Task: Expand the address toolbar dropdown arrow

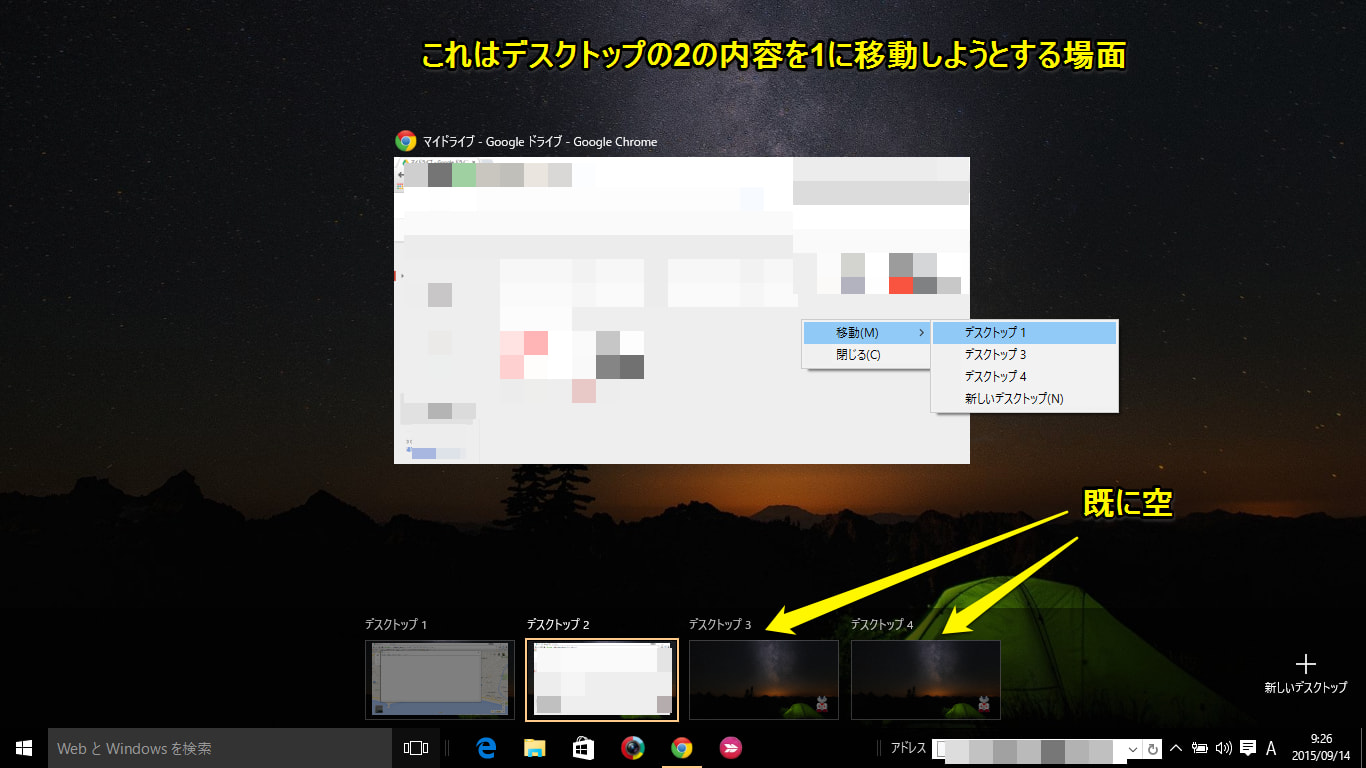Action: pyautogui.click(x=1132, y=749)
